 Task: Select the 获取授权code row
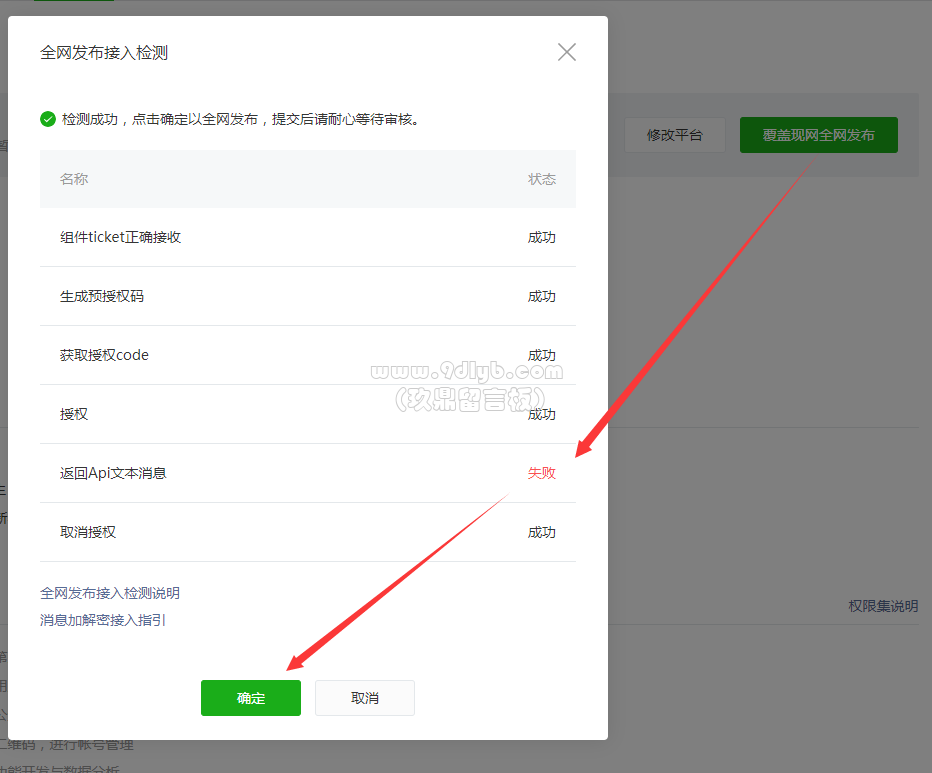point(308,355)
